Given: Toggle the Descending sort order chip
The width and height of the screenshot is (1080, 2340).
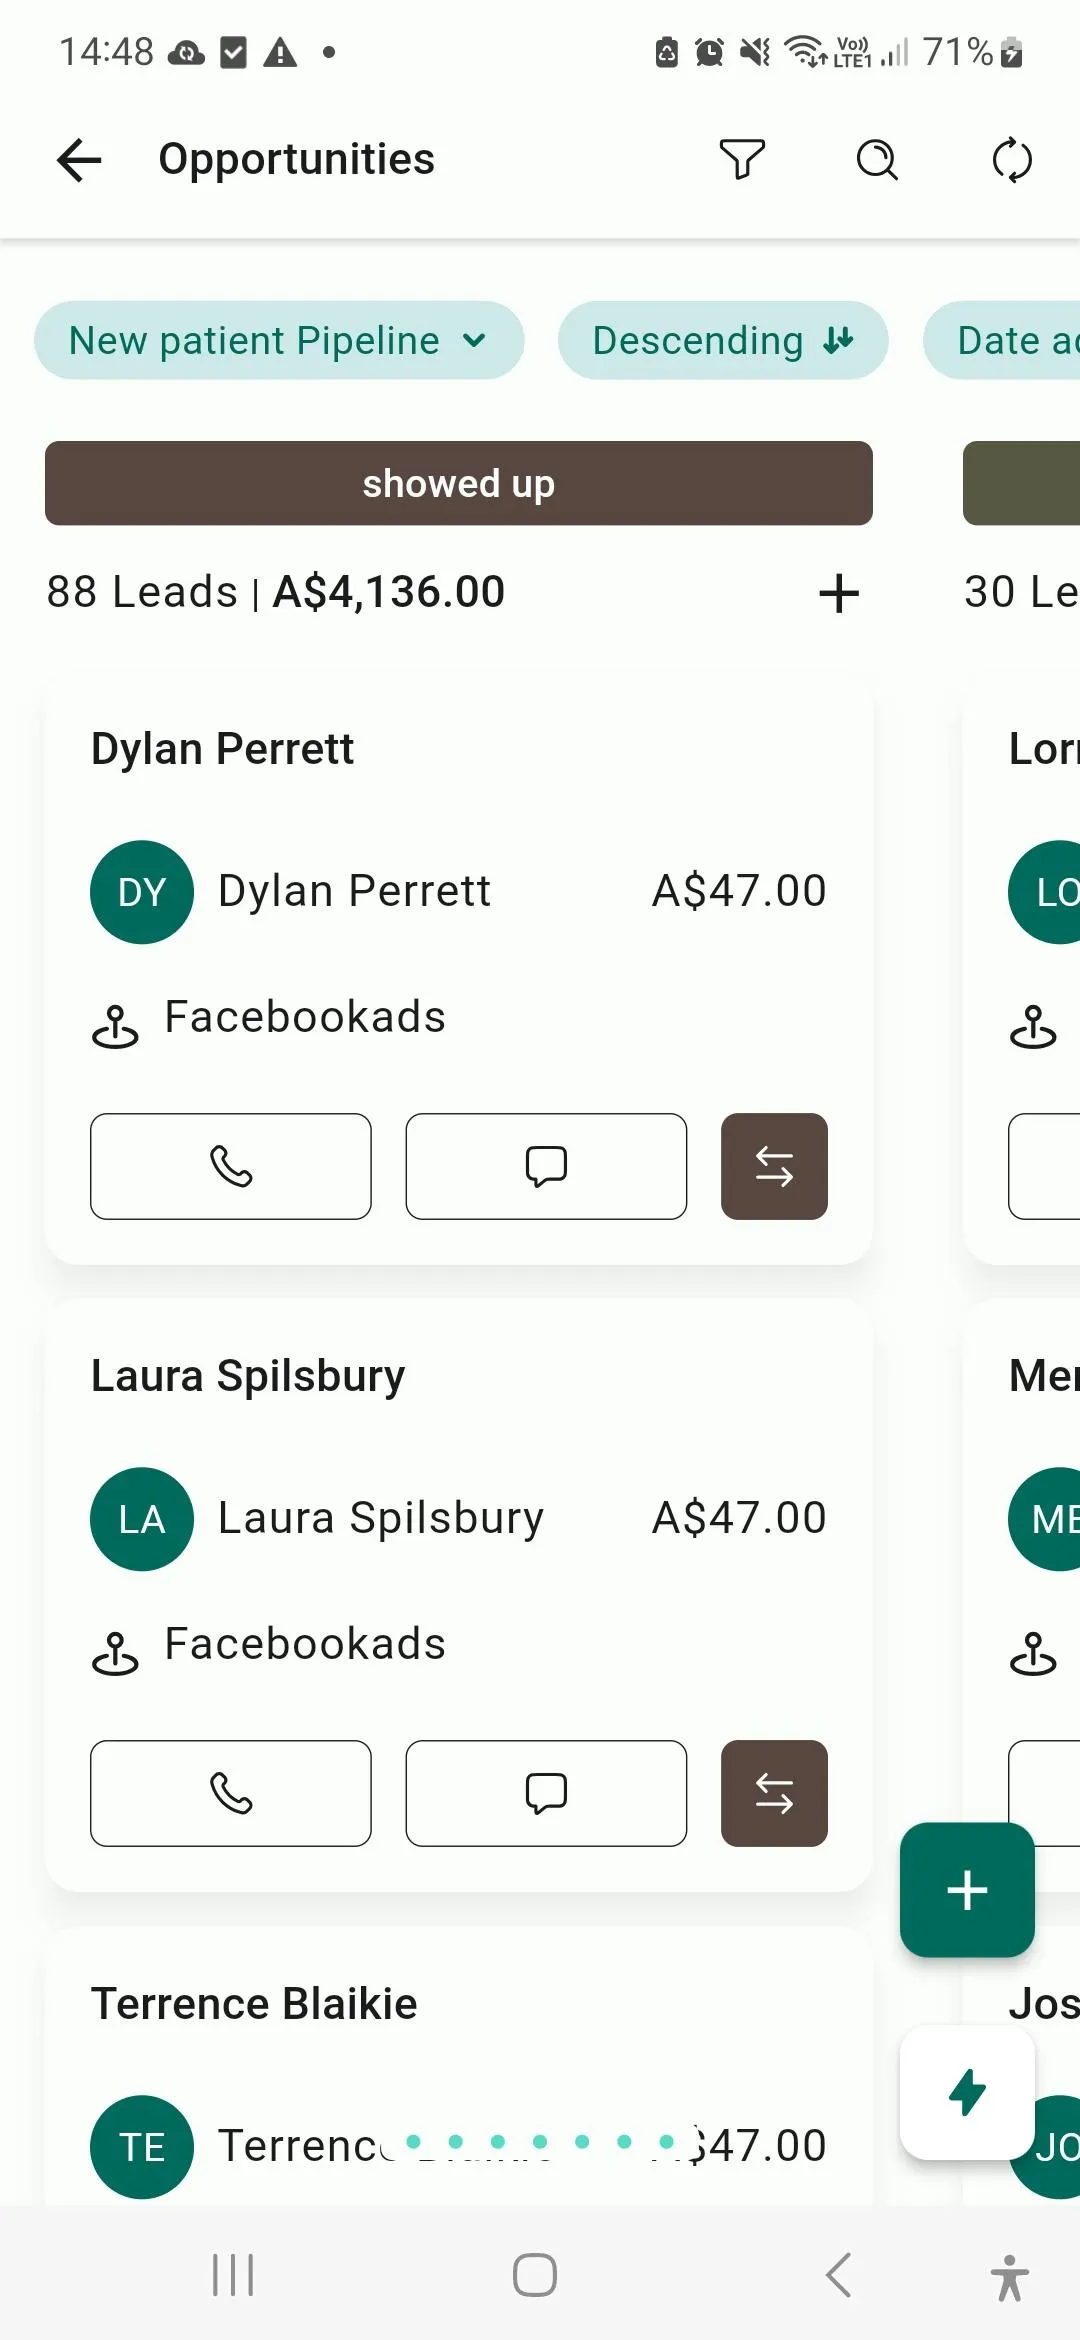Looking at the screenshot, I should (722, 341).
